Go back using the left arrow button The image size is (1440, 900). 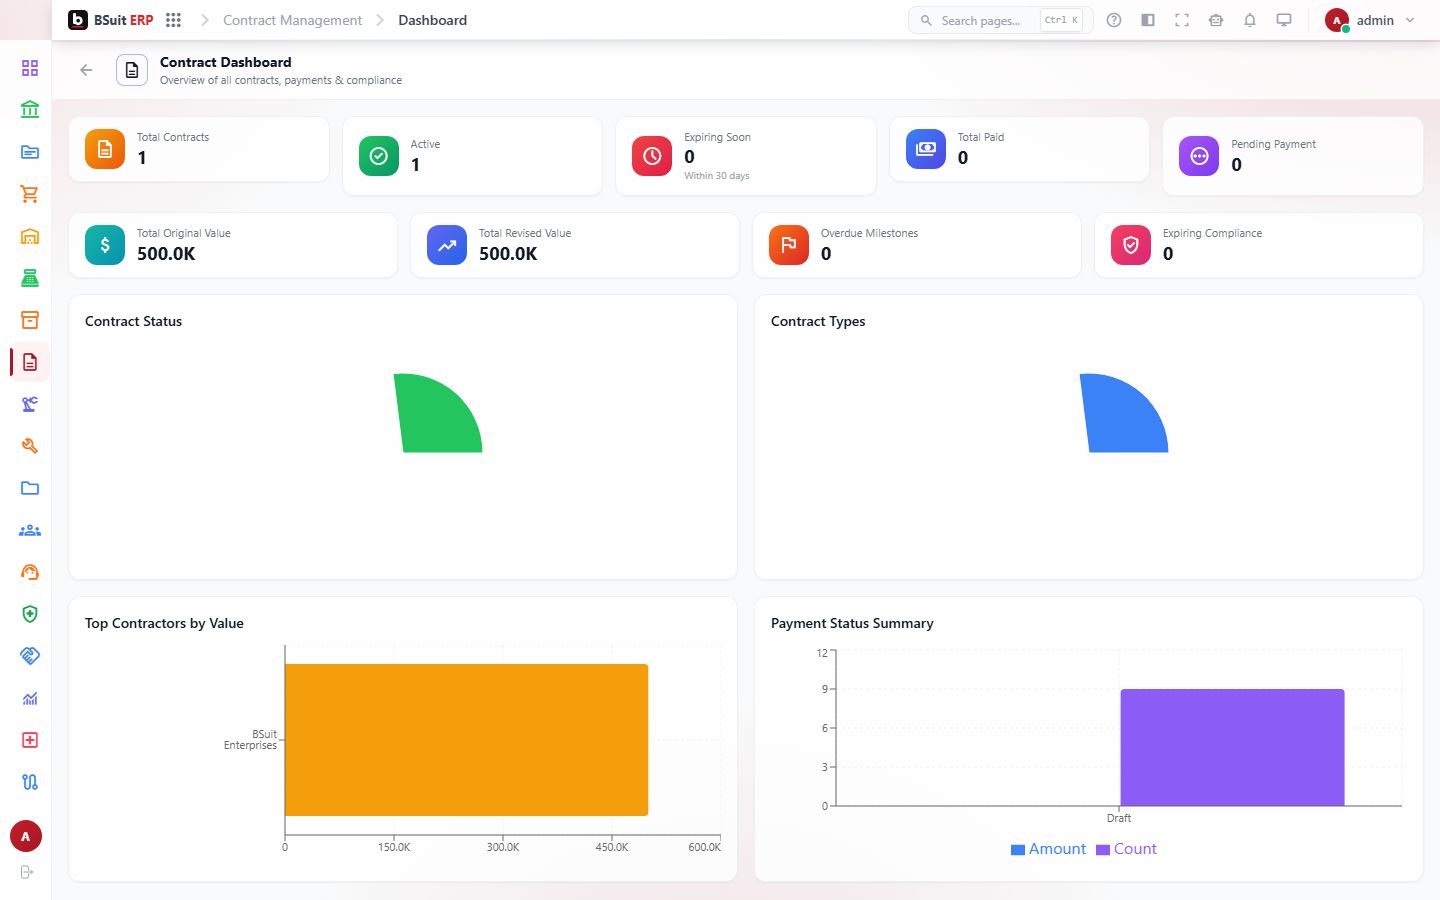click(86, 70)
